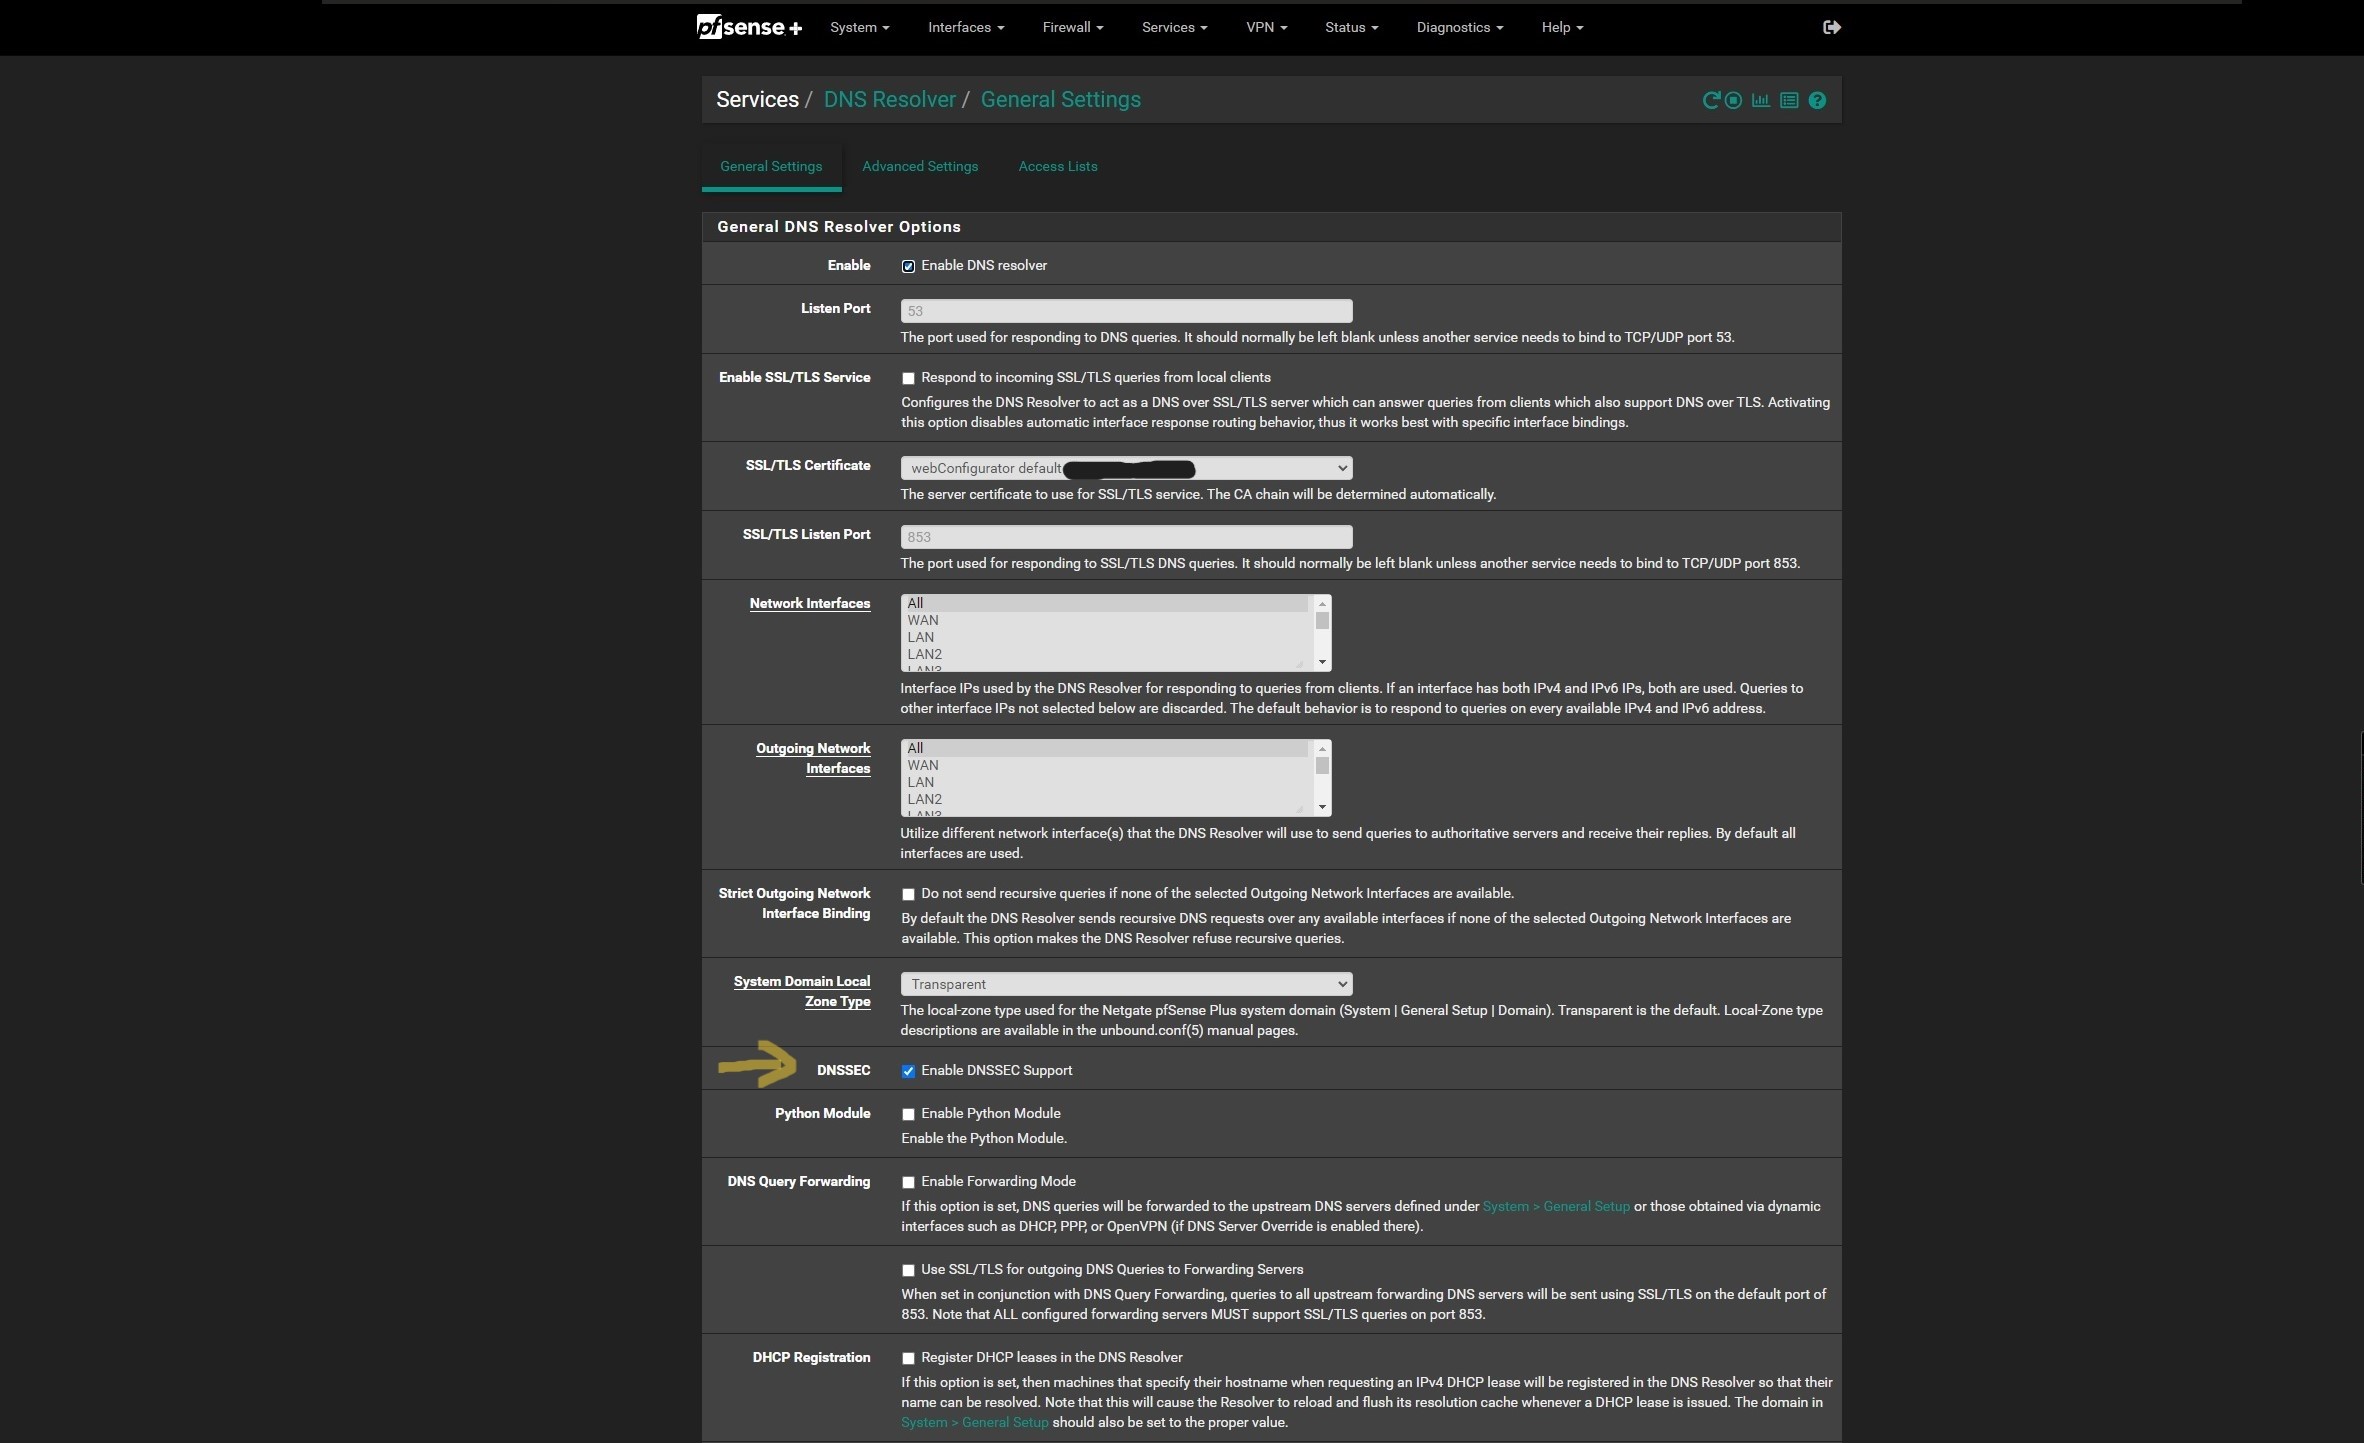Click DNS Resolver breadcrumb link

tap(889, 100)
